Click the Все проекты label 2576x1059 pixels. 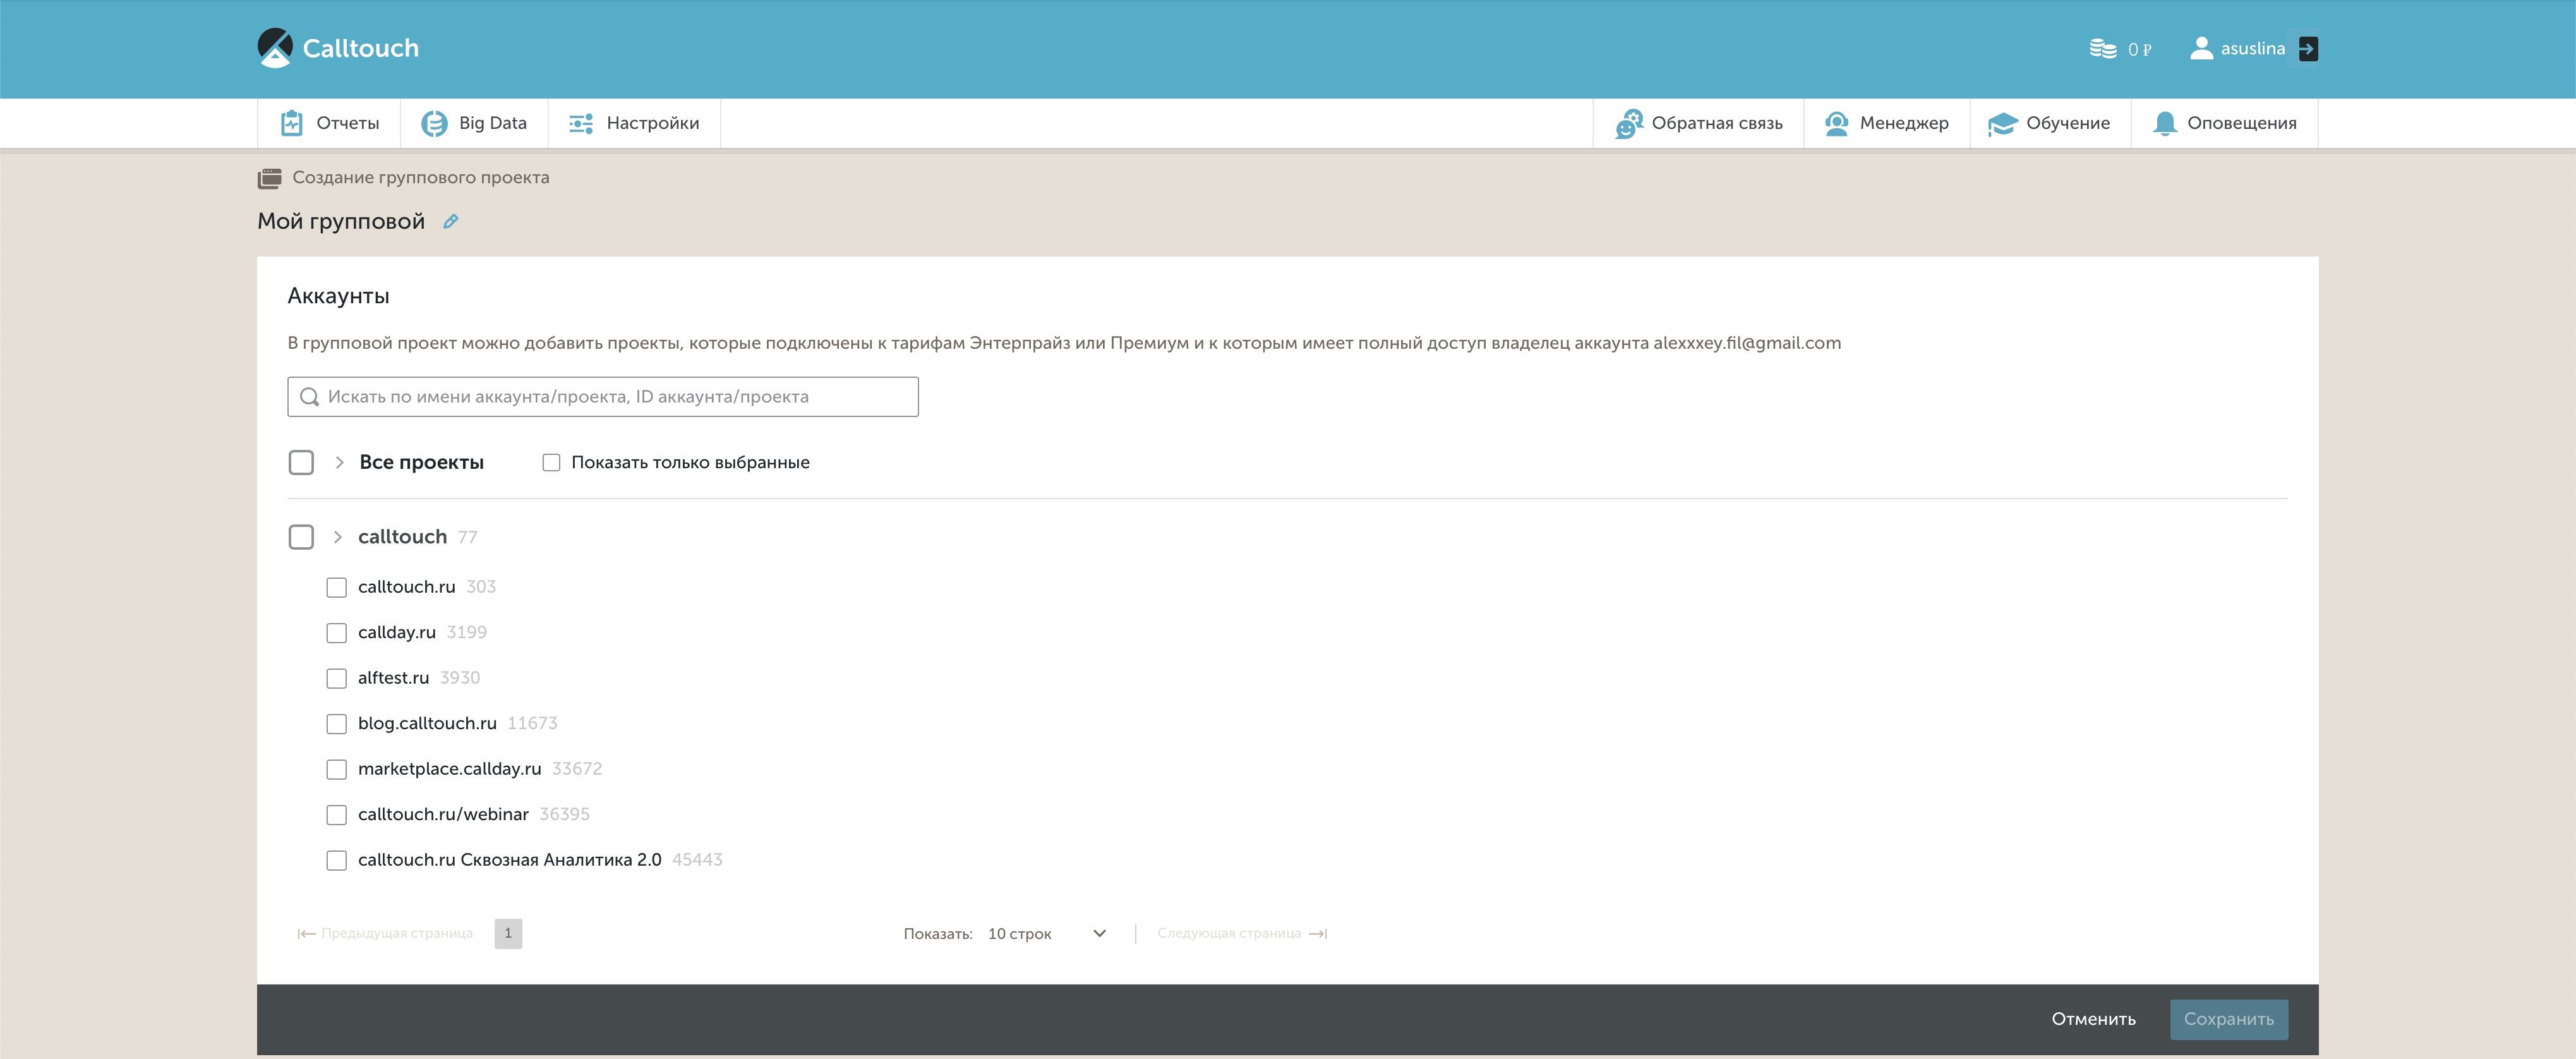pos(421,462)
